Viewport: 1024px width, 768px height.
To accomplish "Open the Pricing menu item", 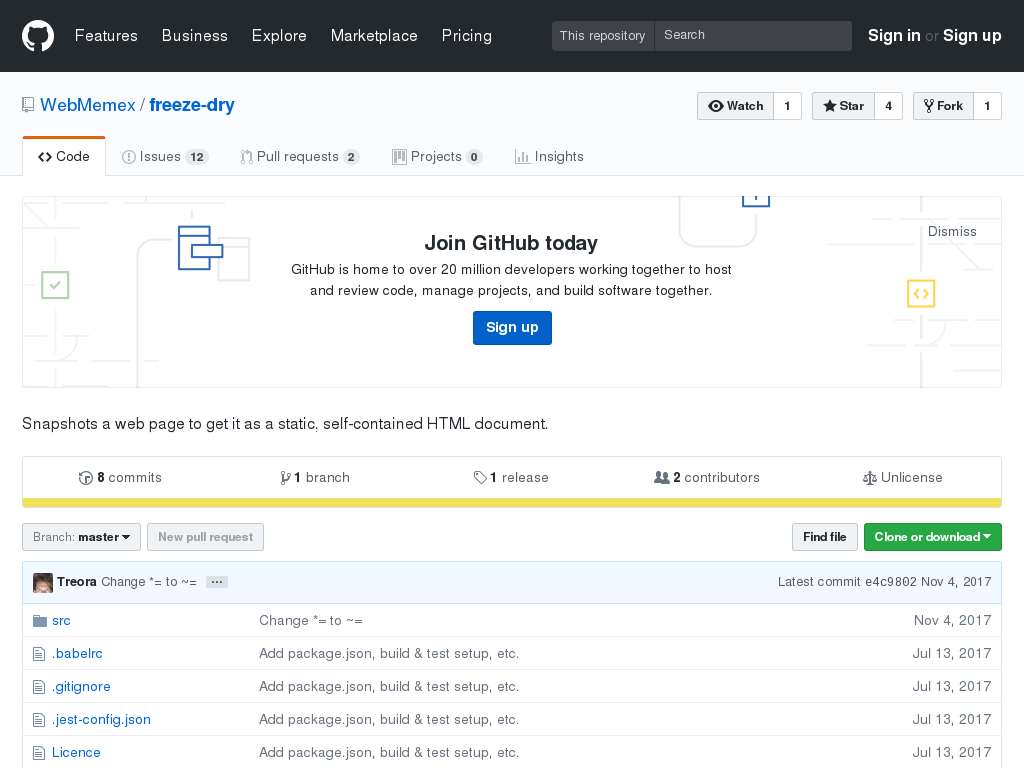I will point(467,36).
